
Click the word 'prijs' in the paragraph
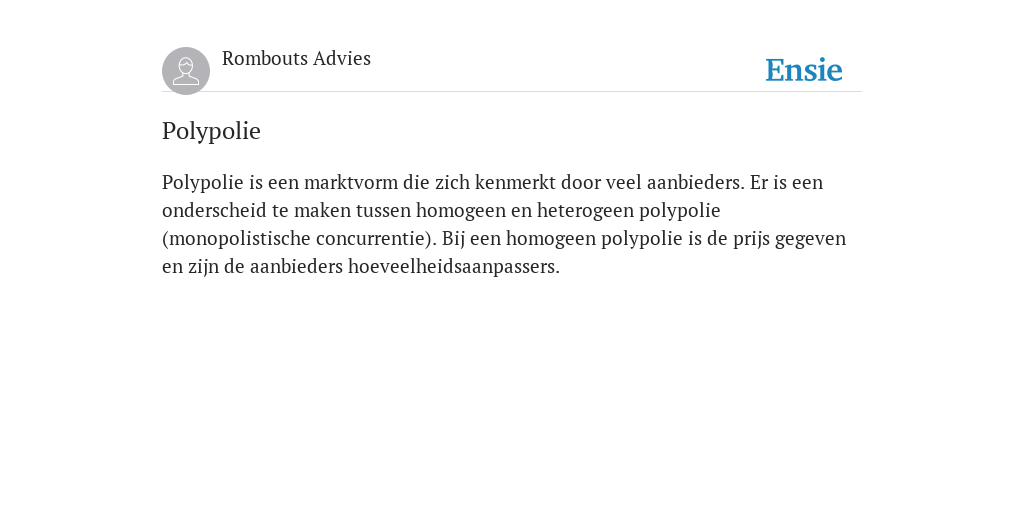click(751, 239)
